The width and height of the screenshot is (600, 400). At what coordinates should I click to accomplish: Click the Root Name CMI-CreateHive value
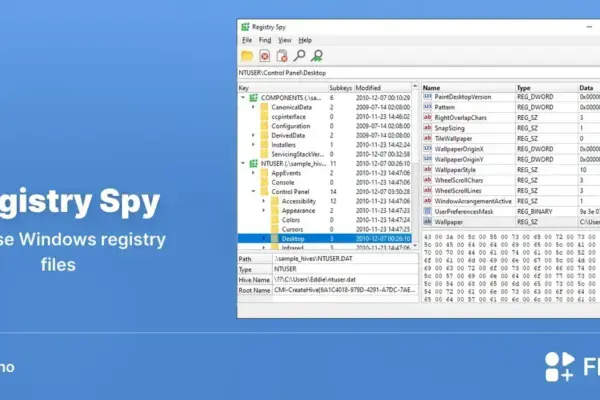[x=346, y=290]
